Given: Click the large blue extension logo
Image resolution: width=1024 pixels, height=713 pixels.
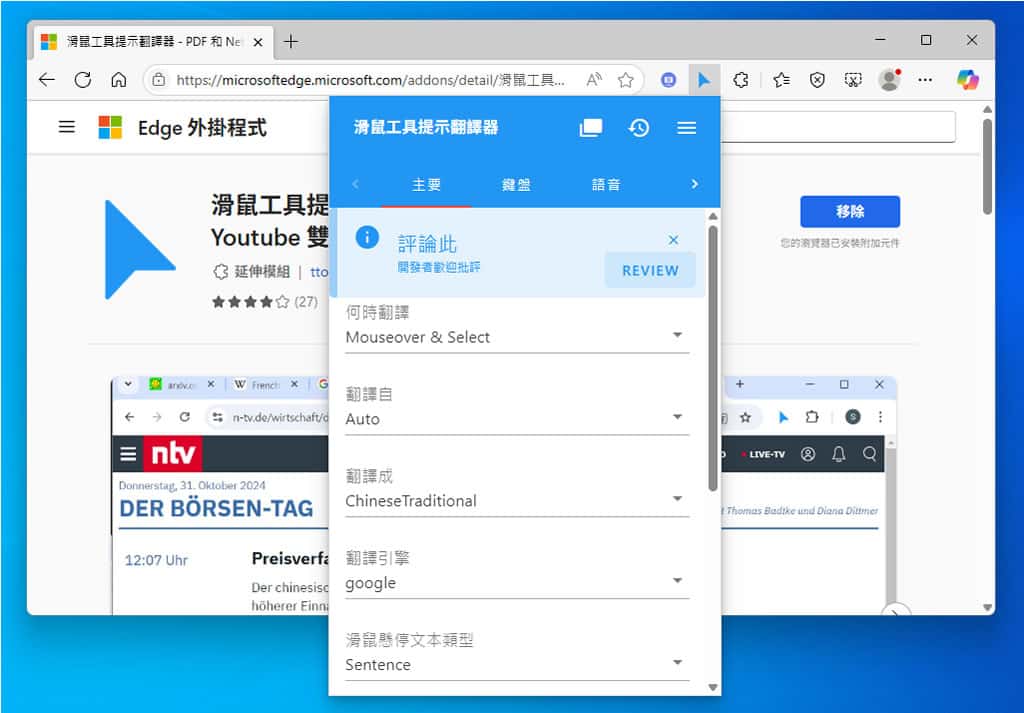Looking at the screenshot, I should (x=140, y=249).
